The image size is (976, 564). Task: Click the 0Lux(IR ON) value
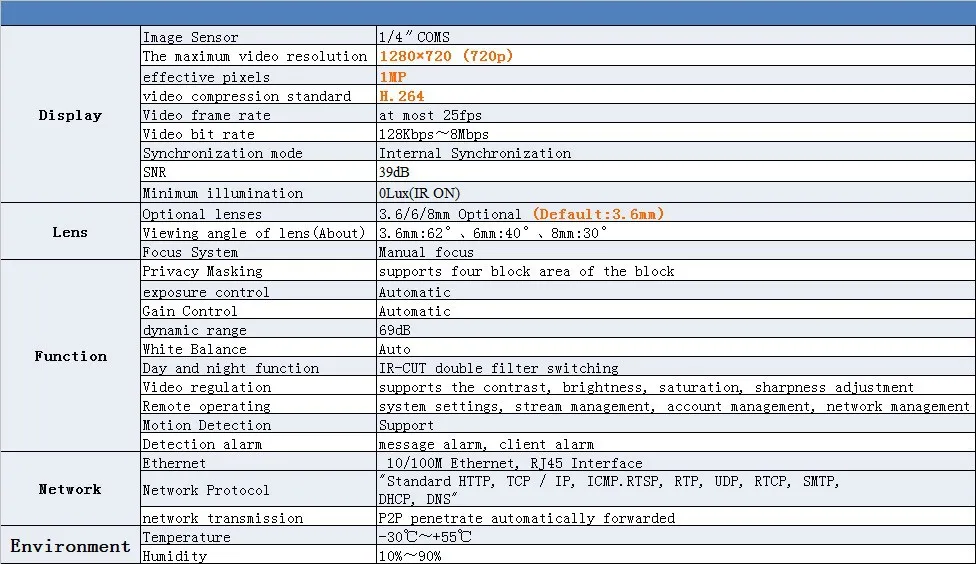tap(420, 193)
